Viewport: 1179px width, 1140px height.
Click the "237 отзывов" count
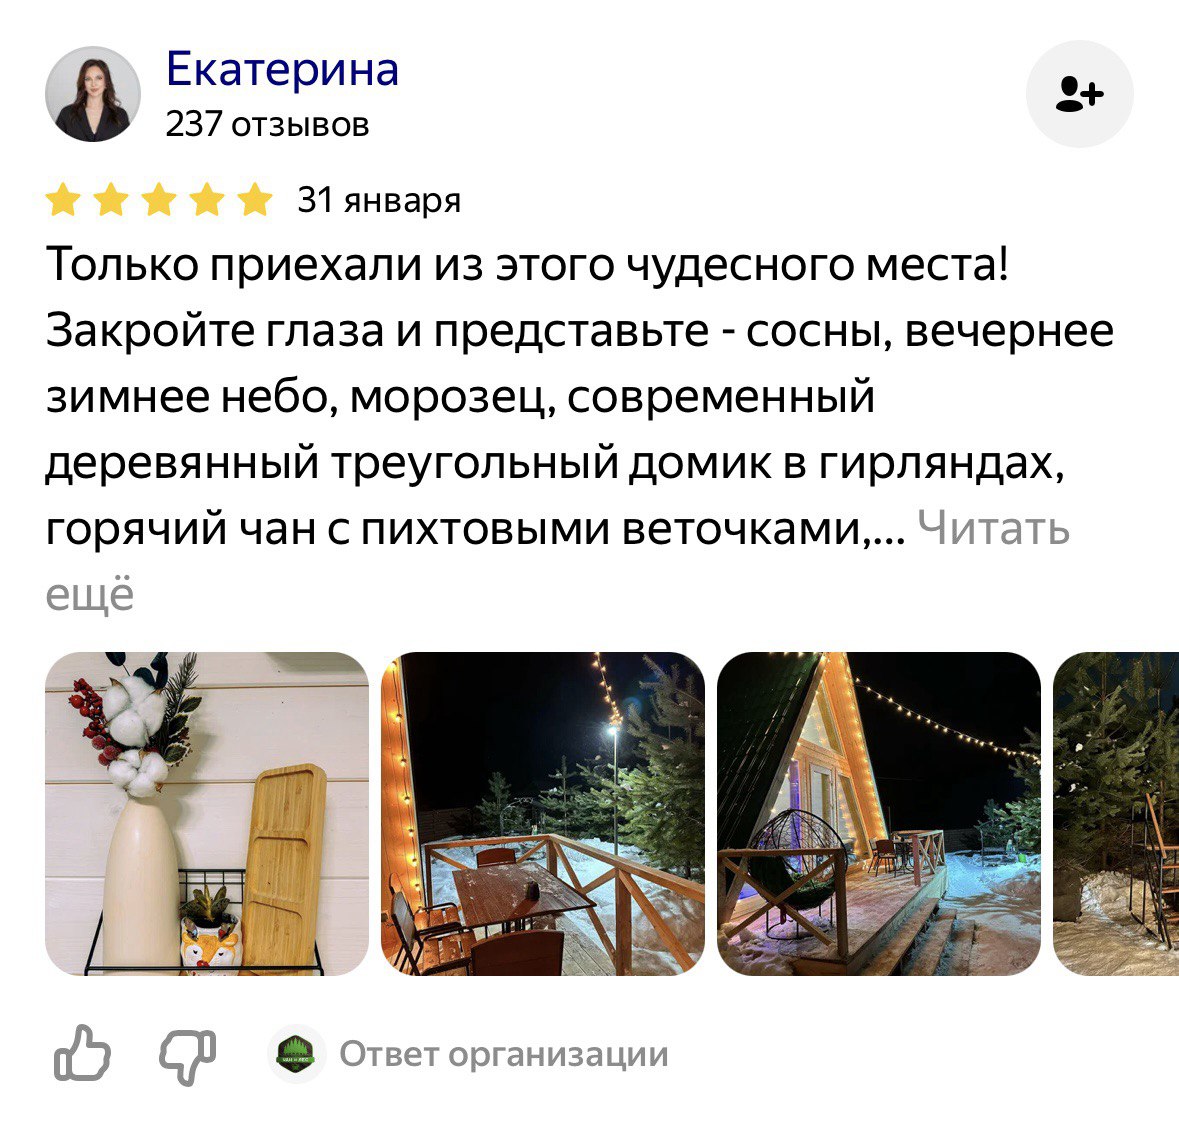coord(268,124)
